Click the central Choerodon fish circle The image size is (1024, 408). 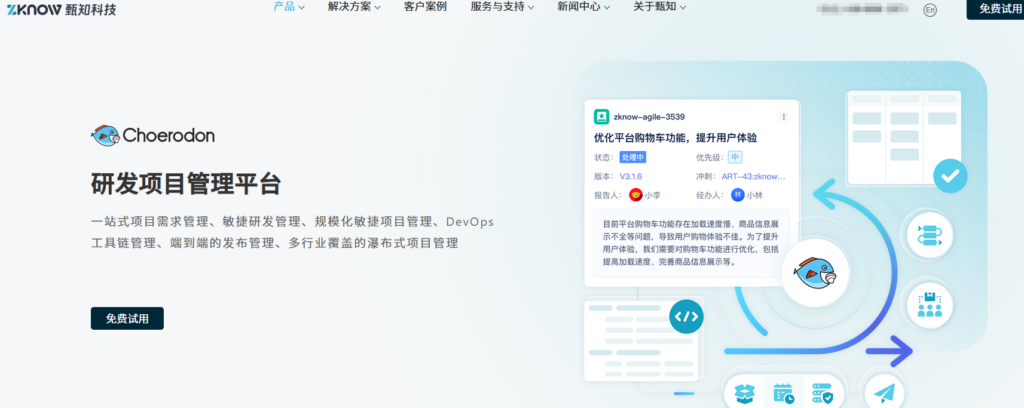tap(815, 272)
